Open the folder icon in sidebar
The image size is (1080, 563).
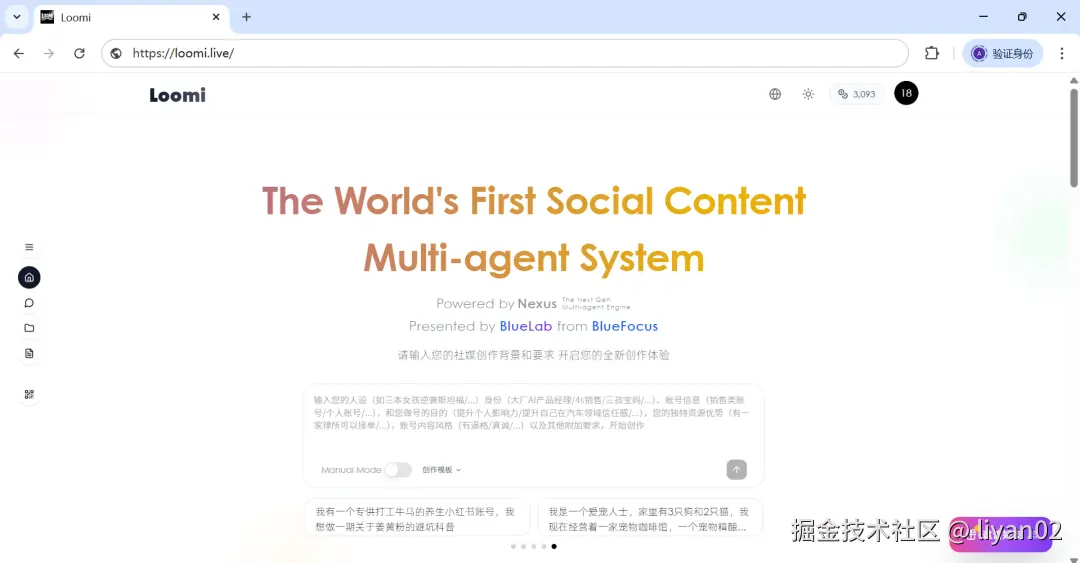click(29, 328)
